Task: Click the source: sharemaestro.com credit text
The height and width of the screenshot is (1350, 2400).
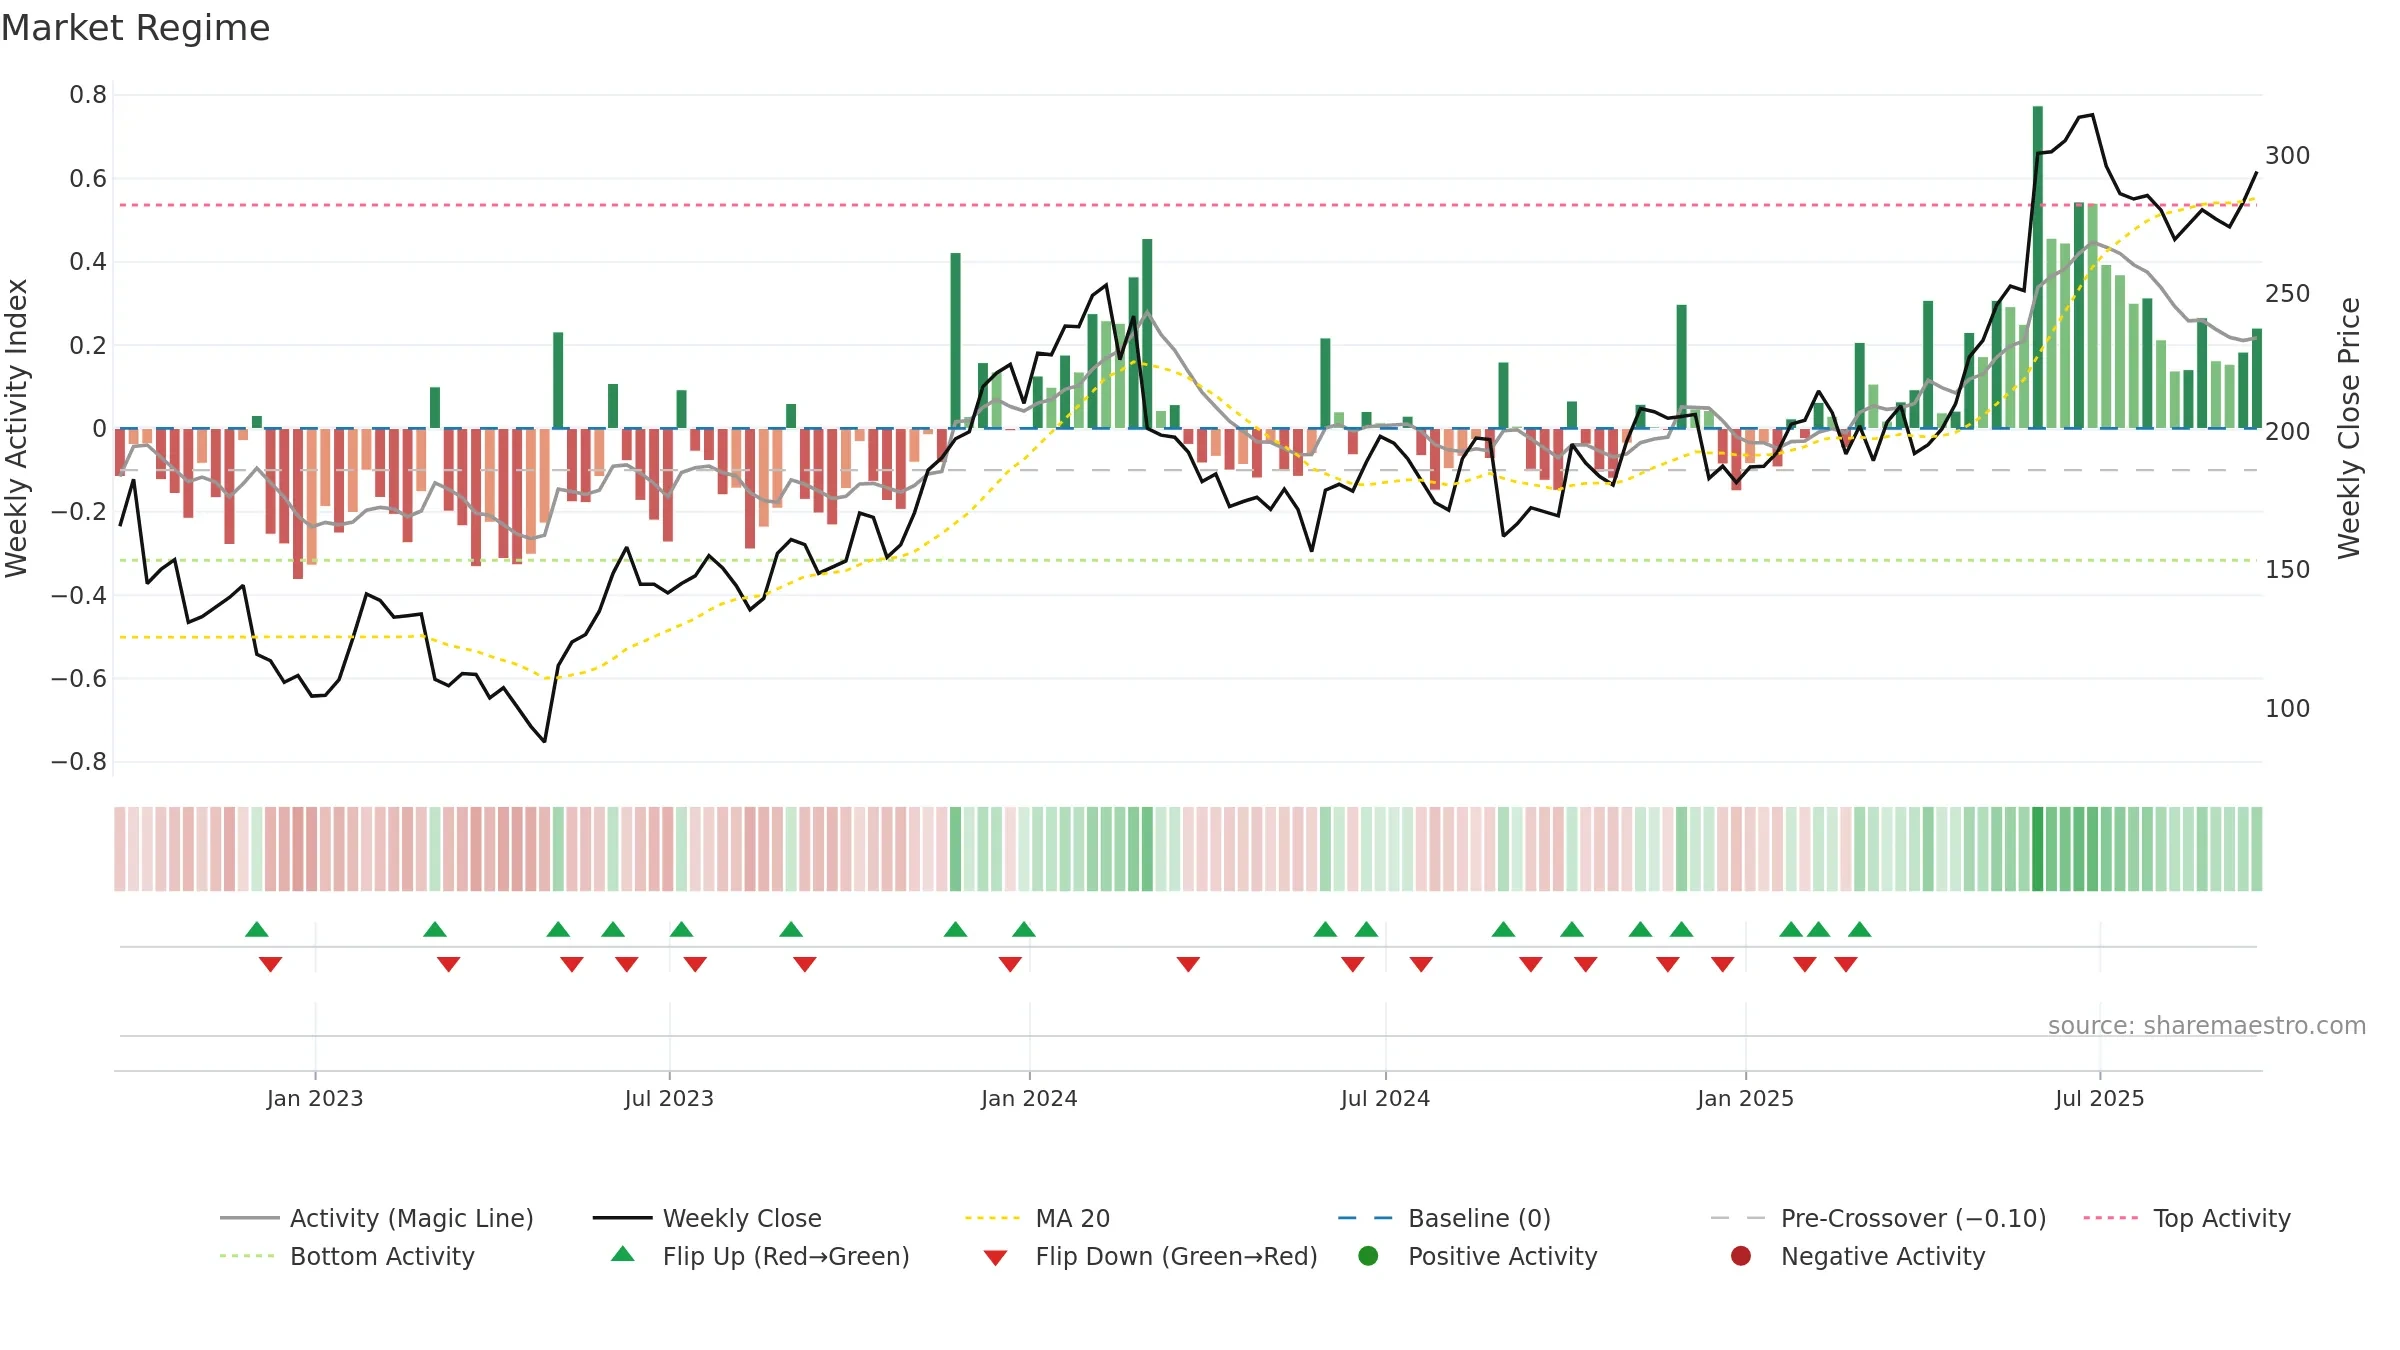Action: point(2206,1025)
